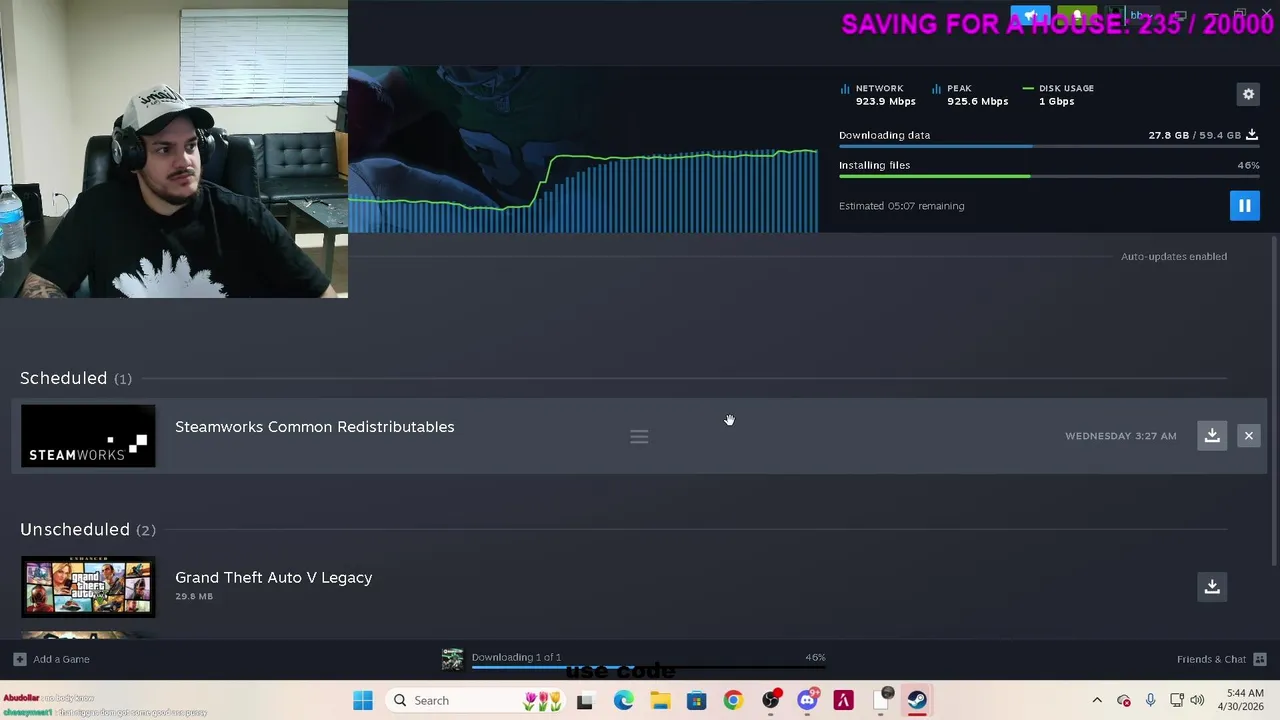Image resolution: width=1280 pixels, height=720 pixels.
Task: Pause the current Steam download
Action: click(1244, 206)
